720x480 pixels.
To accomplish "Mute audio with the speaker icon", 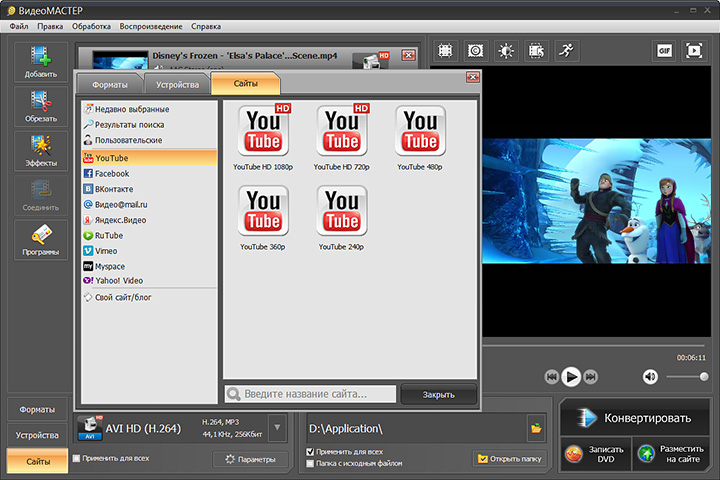I will 650,376.
